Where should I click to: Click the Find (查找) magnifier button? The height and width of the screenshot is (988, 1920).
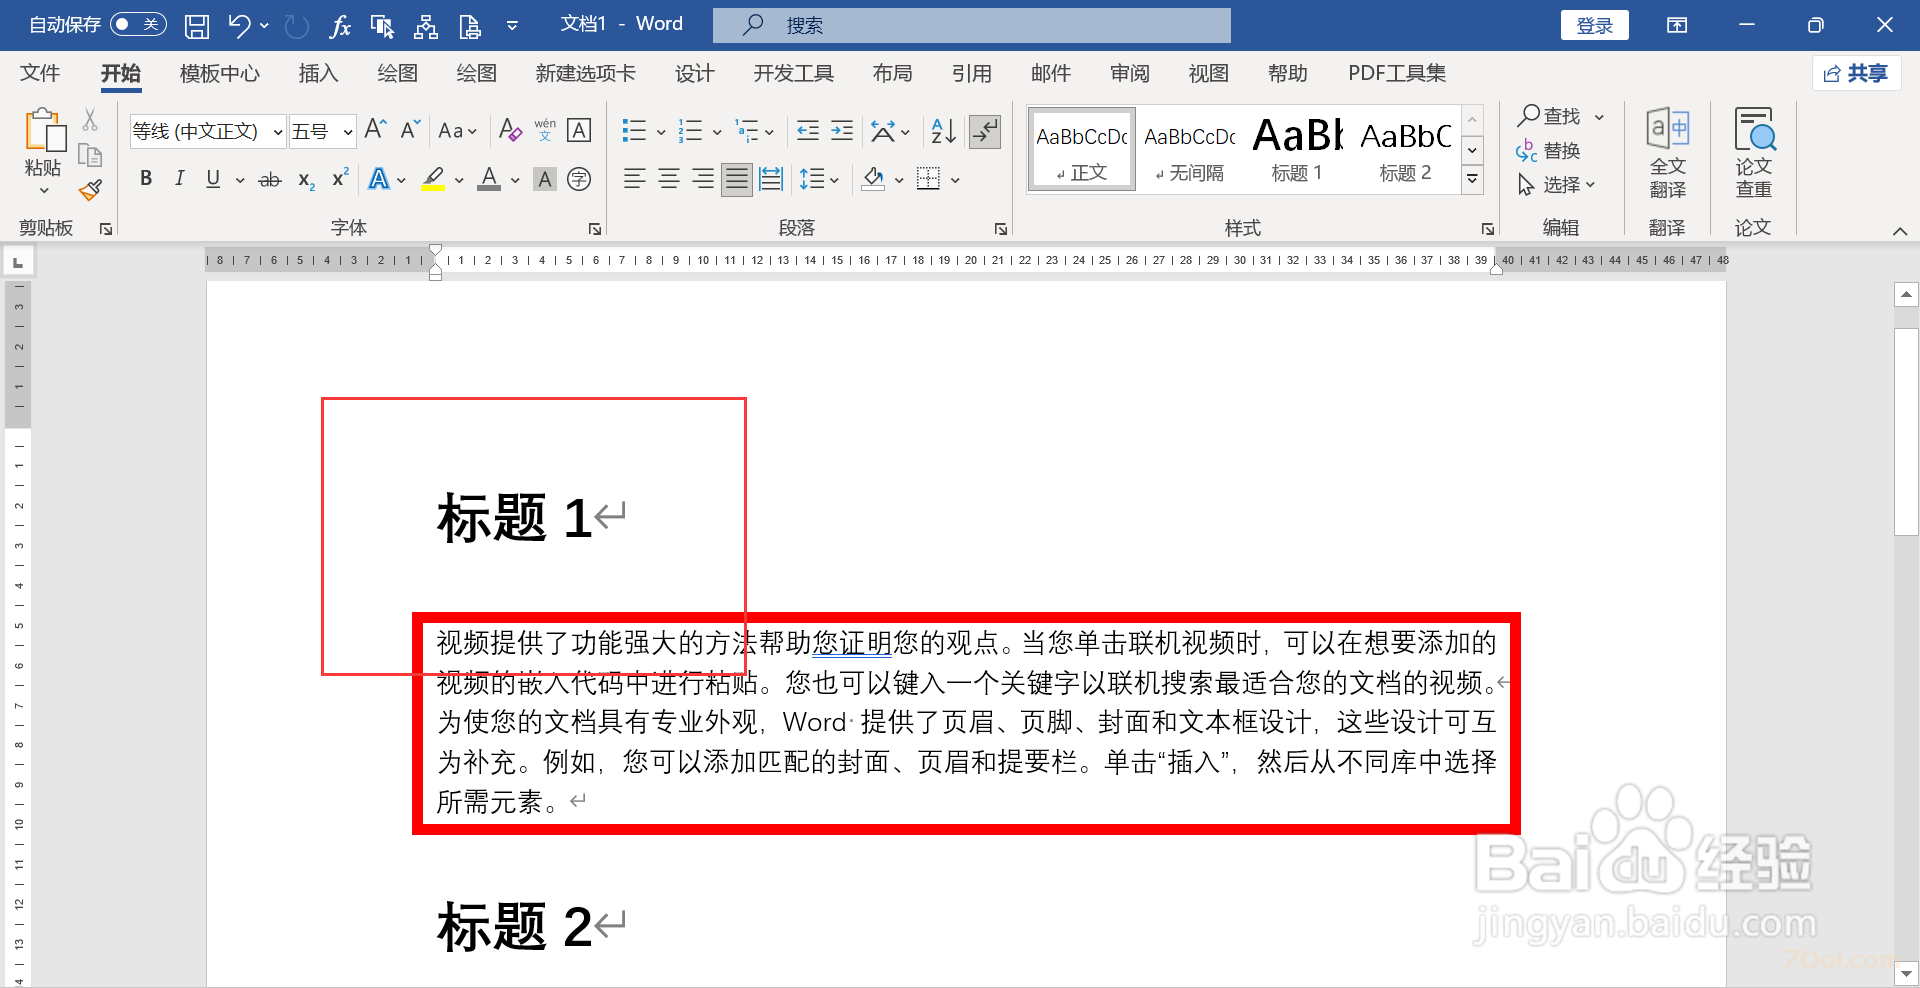(1550, 116)
